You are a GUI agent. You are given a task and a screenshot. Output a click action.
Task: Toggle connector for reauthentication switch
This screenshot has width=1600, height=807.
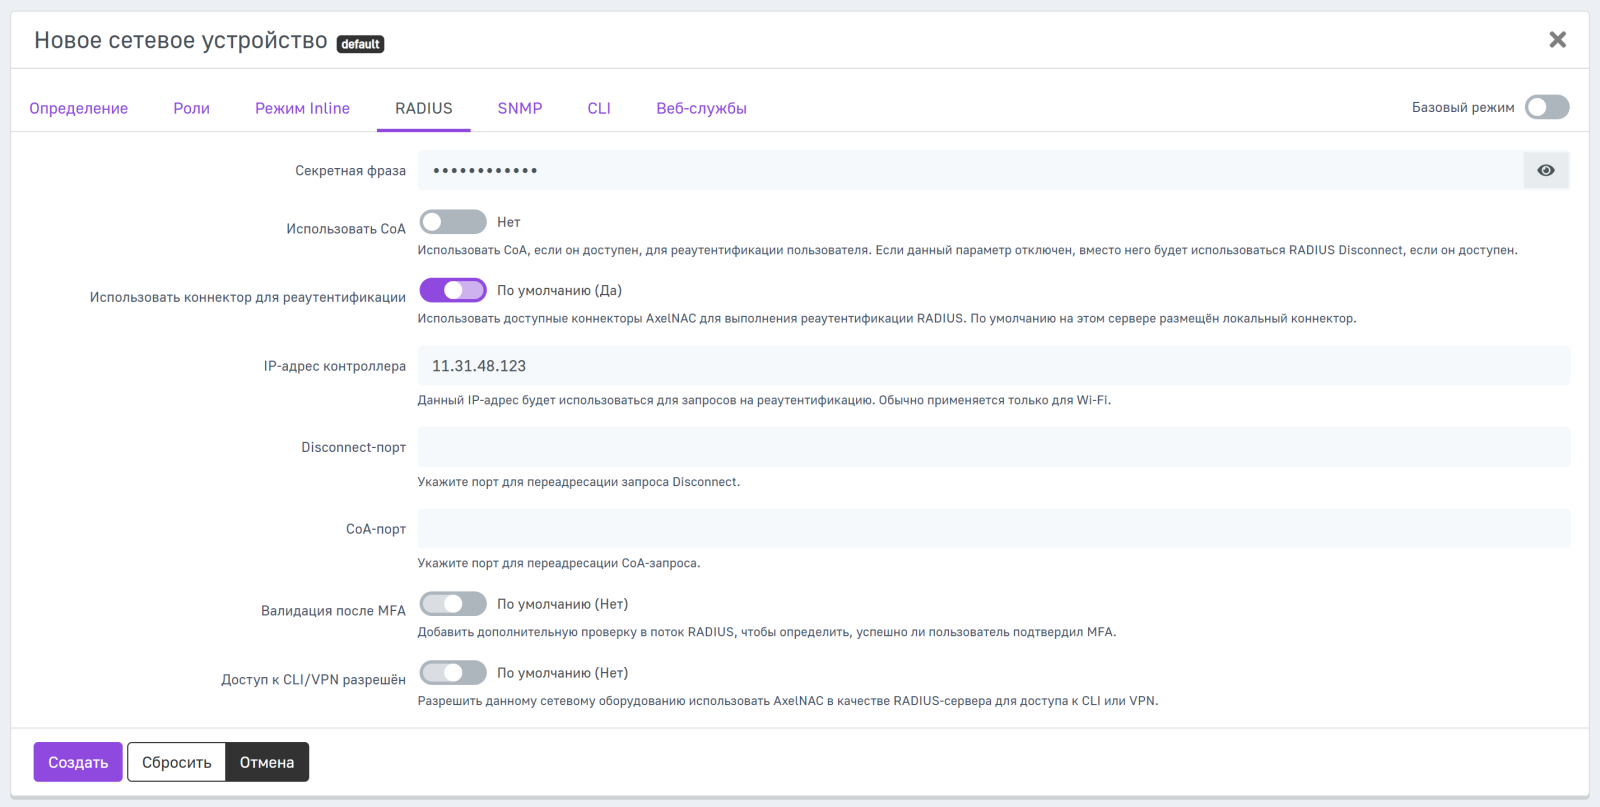pyautogui.click(x=453, y=290)
